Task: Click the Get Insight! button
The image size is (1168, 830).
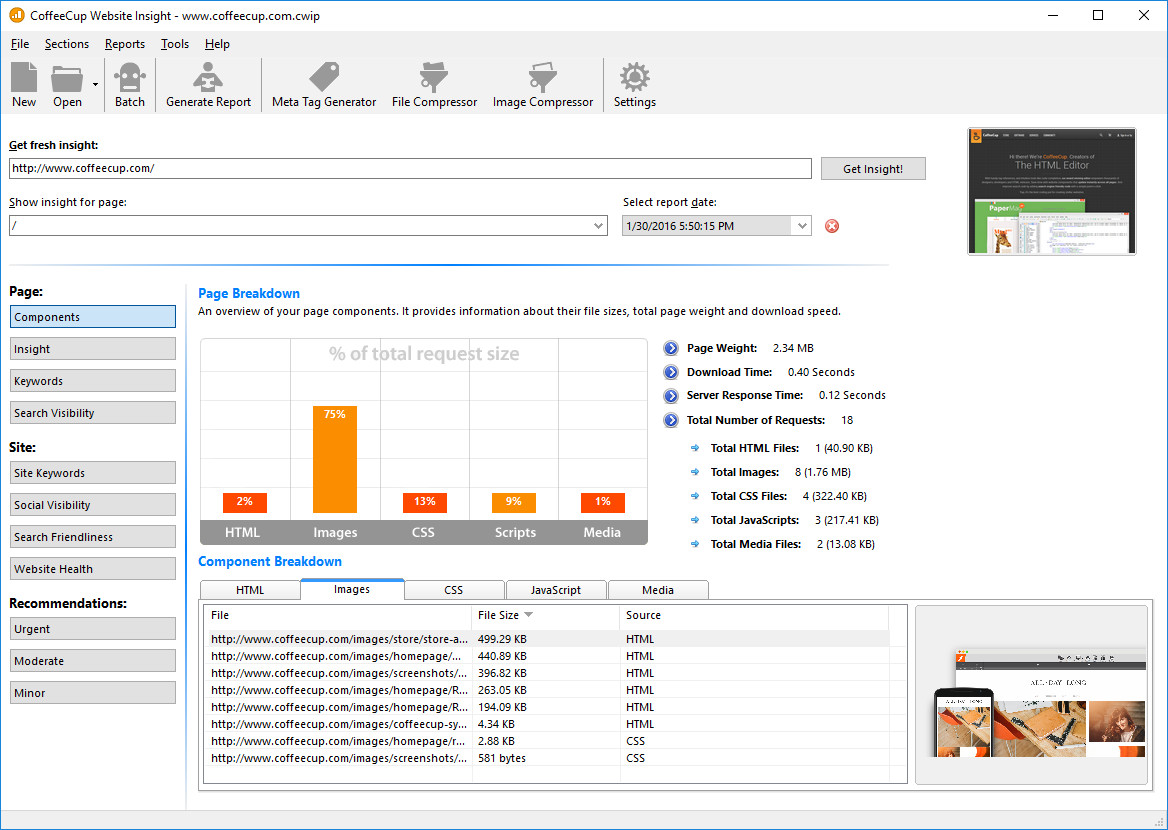Action: (873, 168)
